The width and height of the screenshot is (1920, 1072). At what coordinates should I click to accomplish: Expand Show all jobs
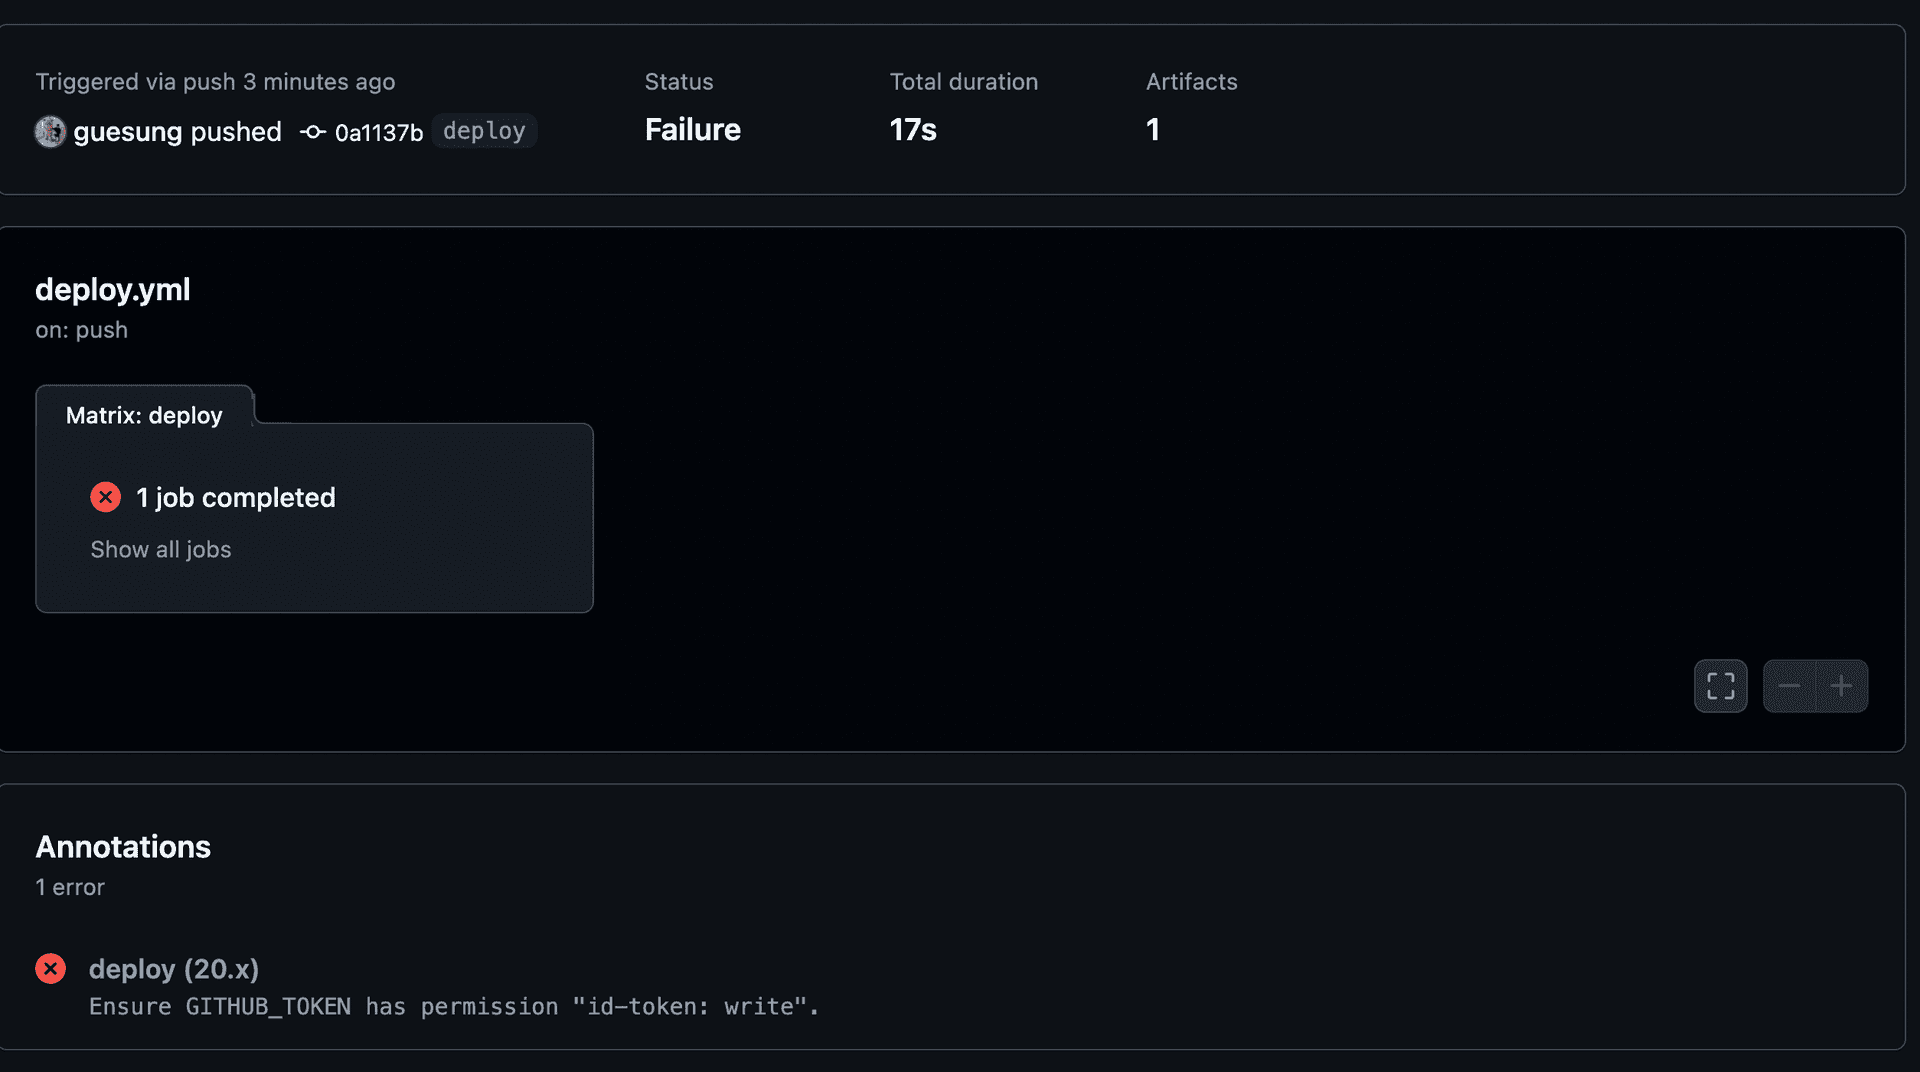pos(160,549)
